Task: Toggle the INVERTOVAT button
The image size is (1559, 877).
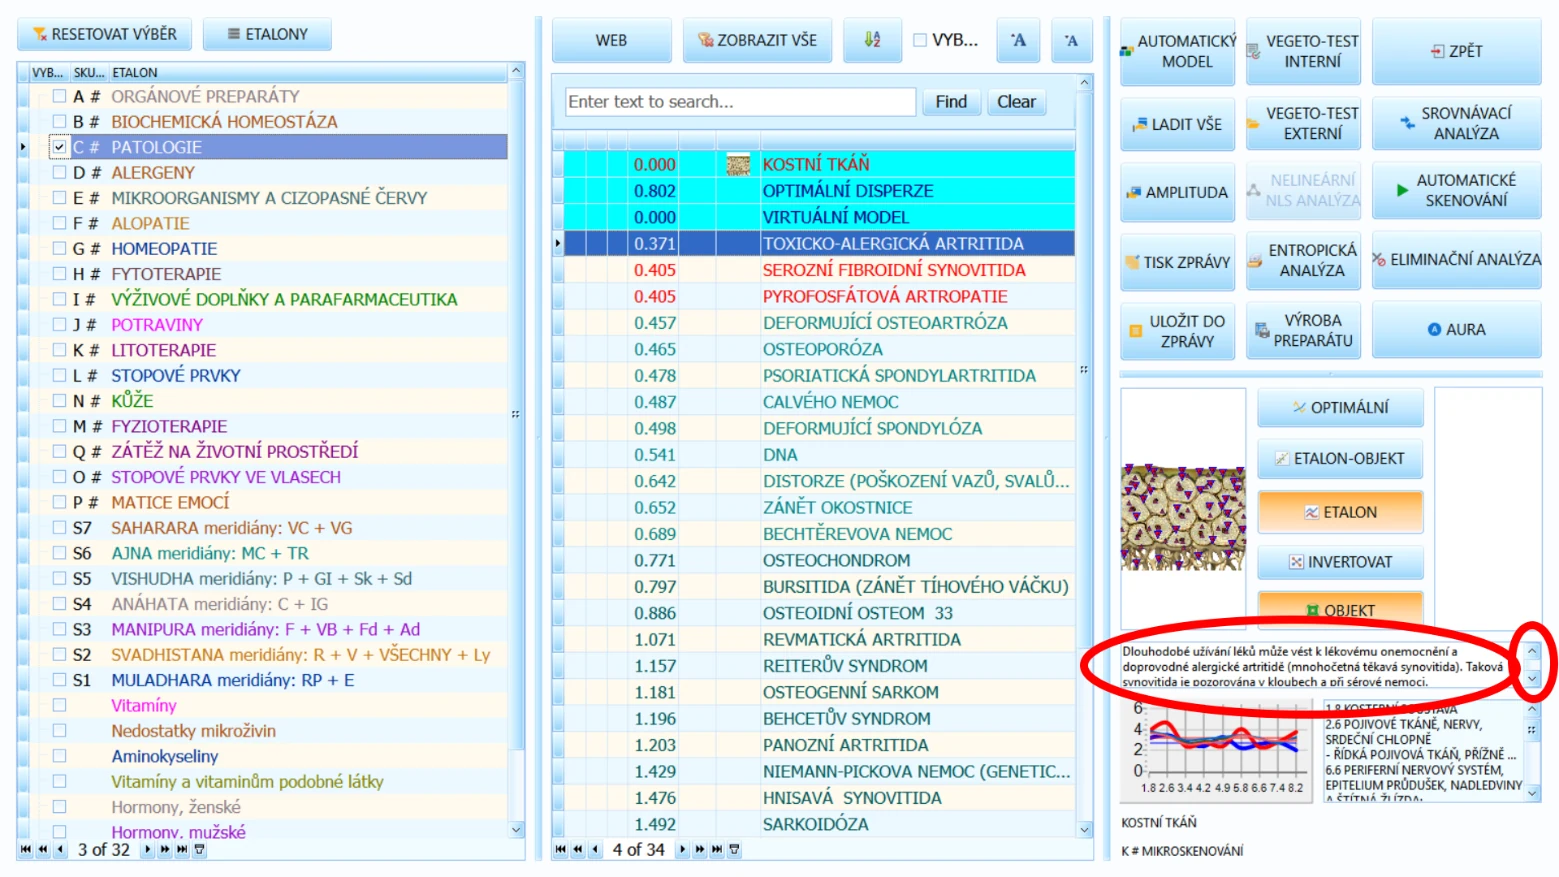Action: click(x=1340, y=562)
